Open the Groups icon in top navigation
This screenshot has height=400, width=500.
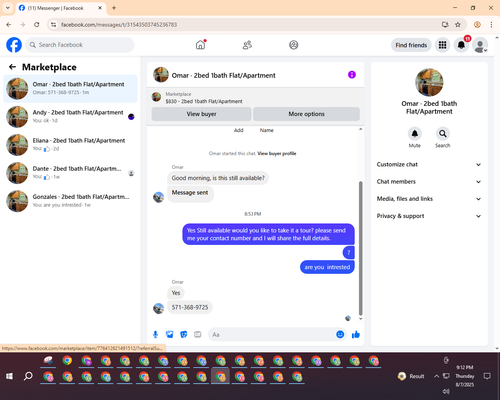pyautogui.click(x=293, y=45)
